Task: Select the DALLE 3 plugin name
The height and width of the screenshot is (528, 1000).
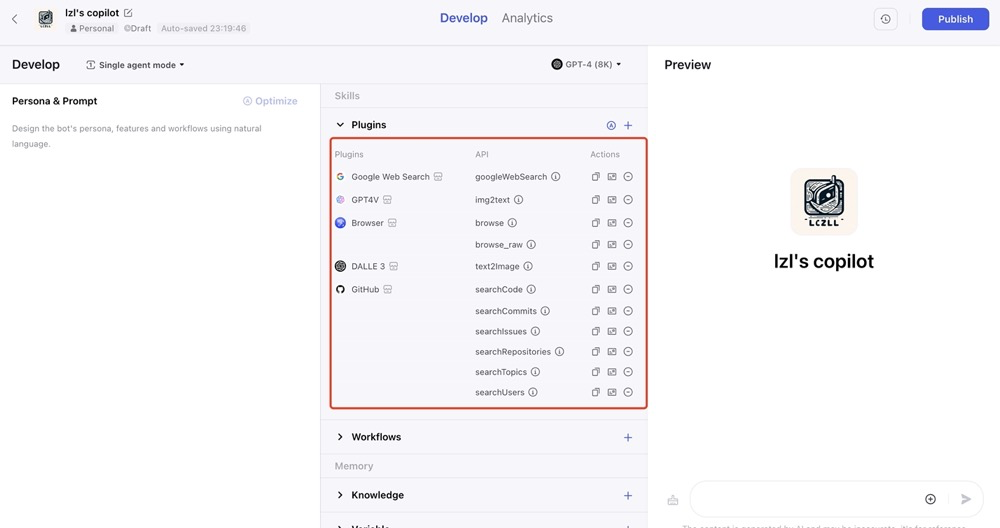Action: coord(368,266)
